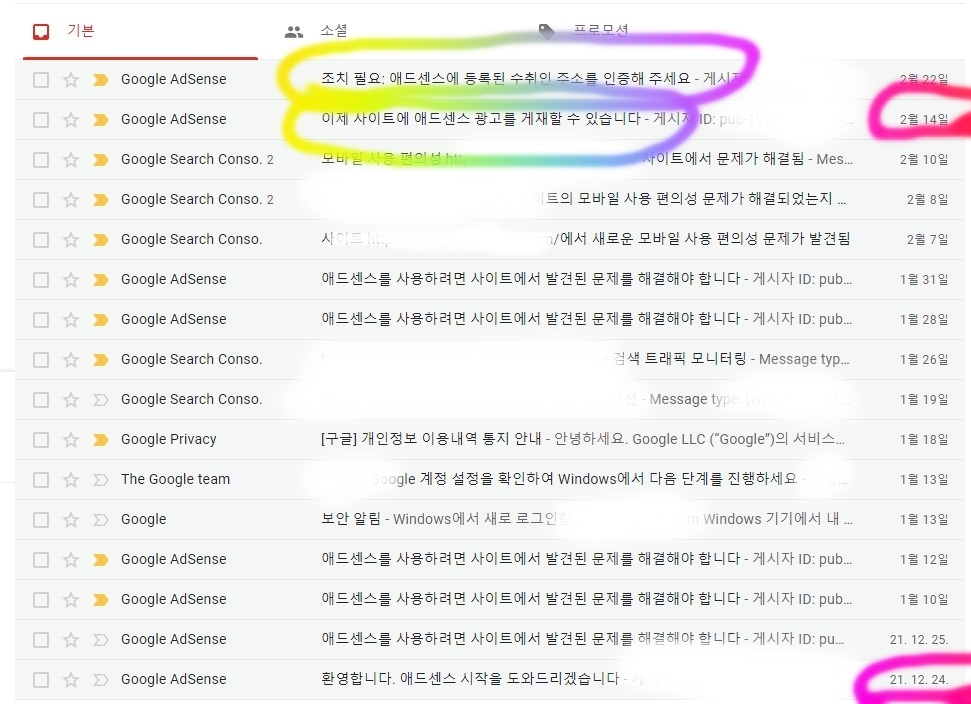Viewport: 971px width, 704px height.
Task: Click sender 'Google Privacy'
Action: click(168, 440)
